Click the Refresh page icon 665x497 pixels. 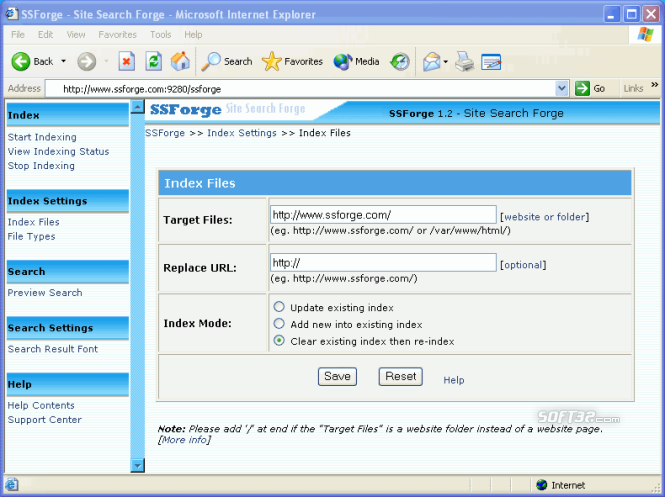pos(153,61)
